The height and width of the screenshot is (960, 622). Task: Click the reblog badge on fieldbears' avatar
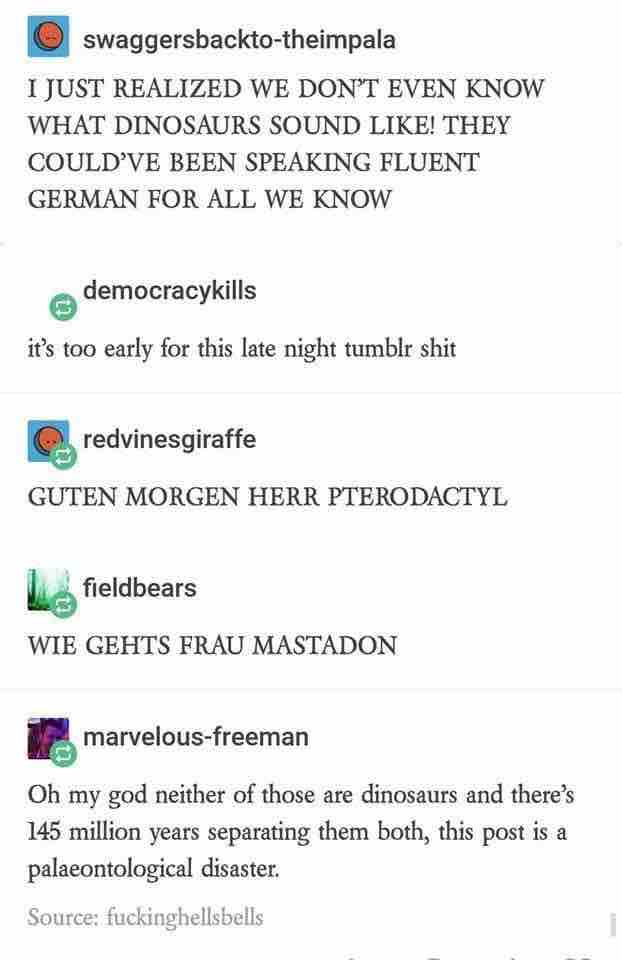point(63,605)
